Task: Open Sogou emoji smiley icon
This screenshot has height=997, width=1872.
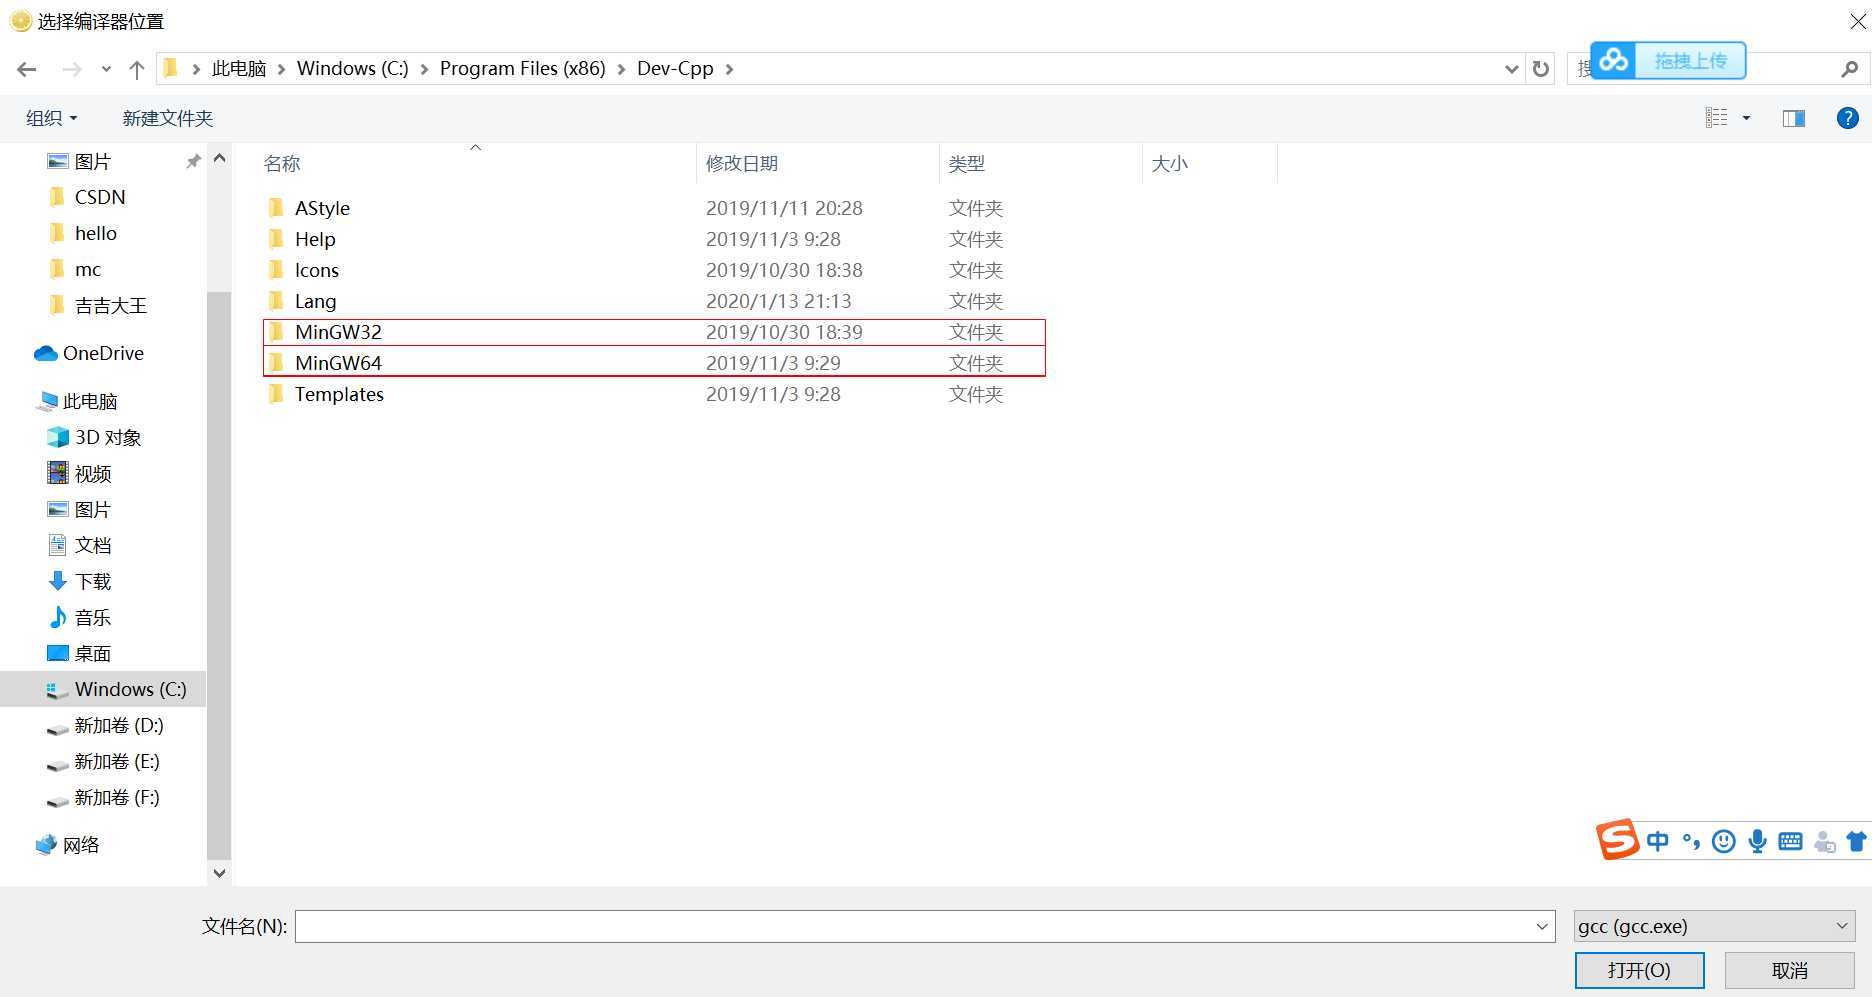Action: [x=1723, y=842]
